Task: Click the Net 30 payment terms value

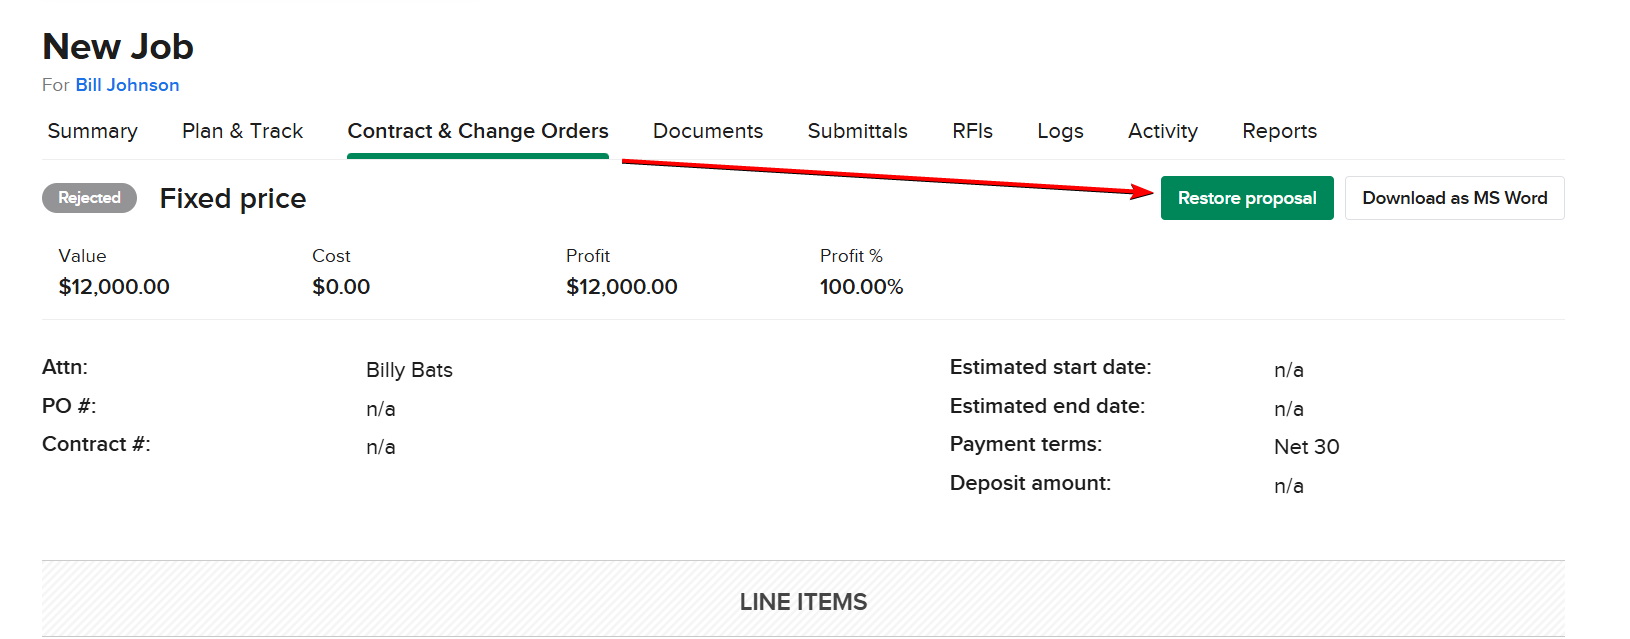Action: [1306, 447]
